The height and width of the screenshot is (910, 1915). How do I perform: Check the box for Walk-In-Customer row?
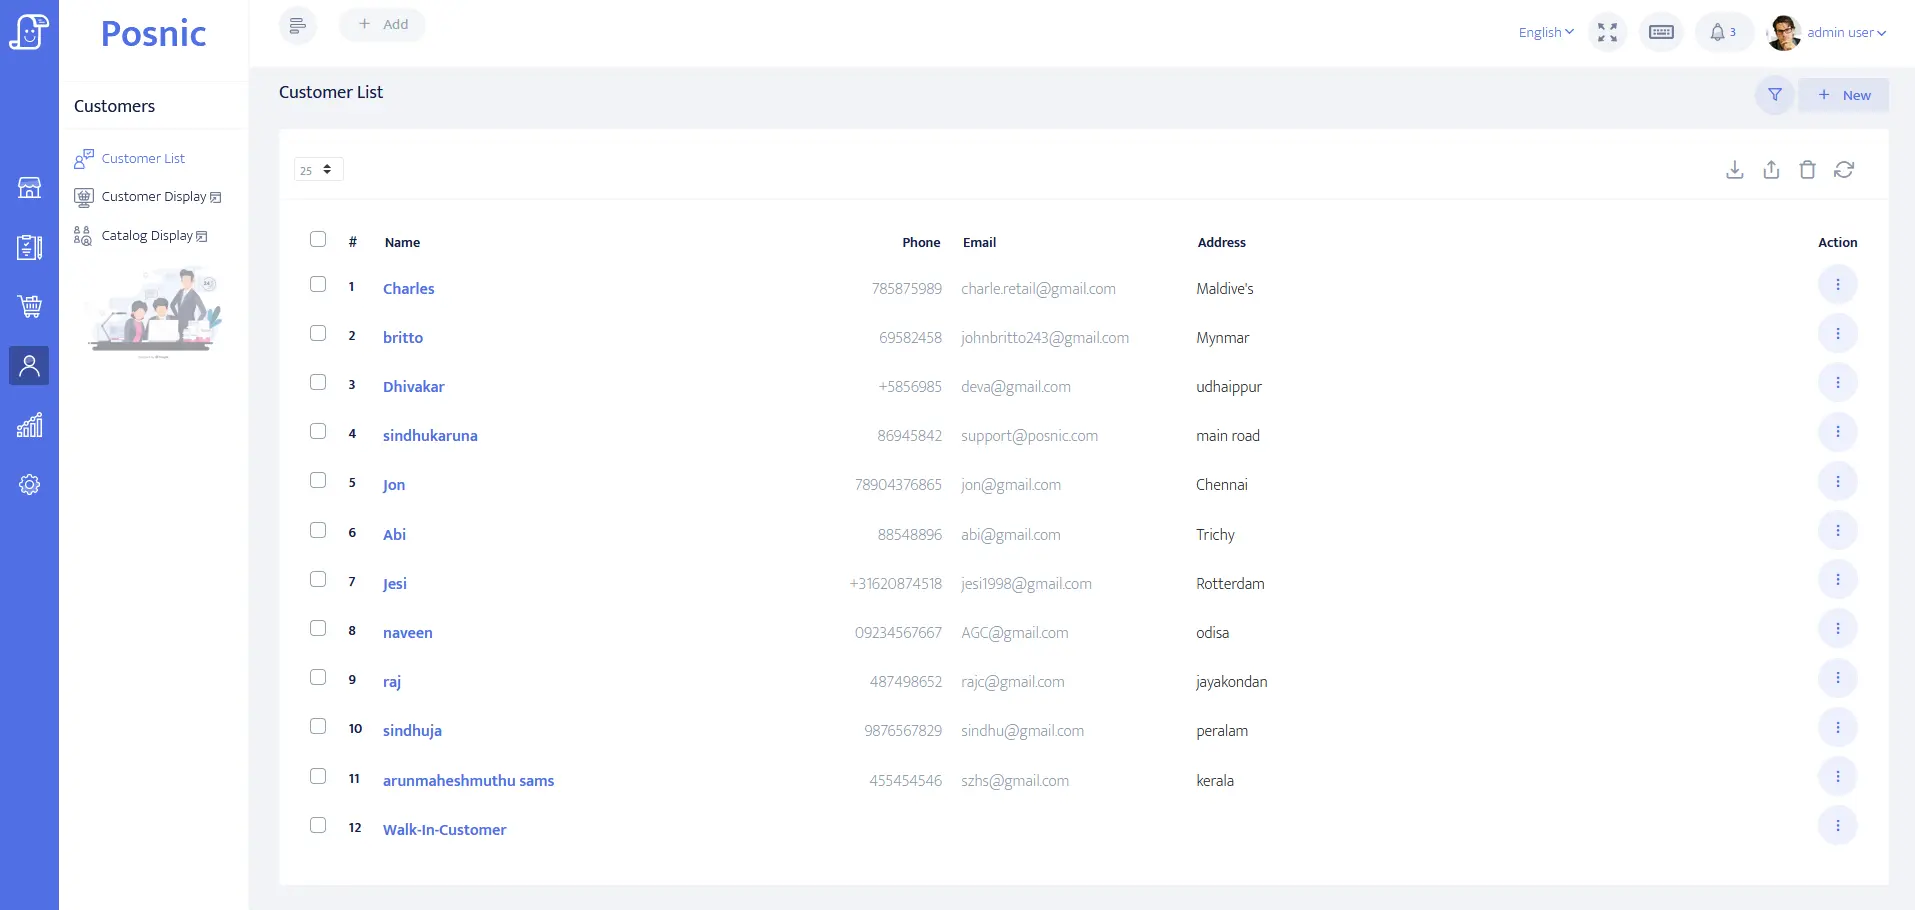(x=318, y=825)
